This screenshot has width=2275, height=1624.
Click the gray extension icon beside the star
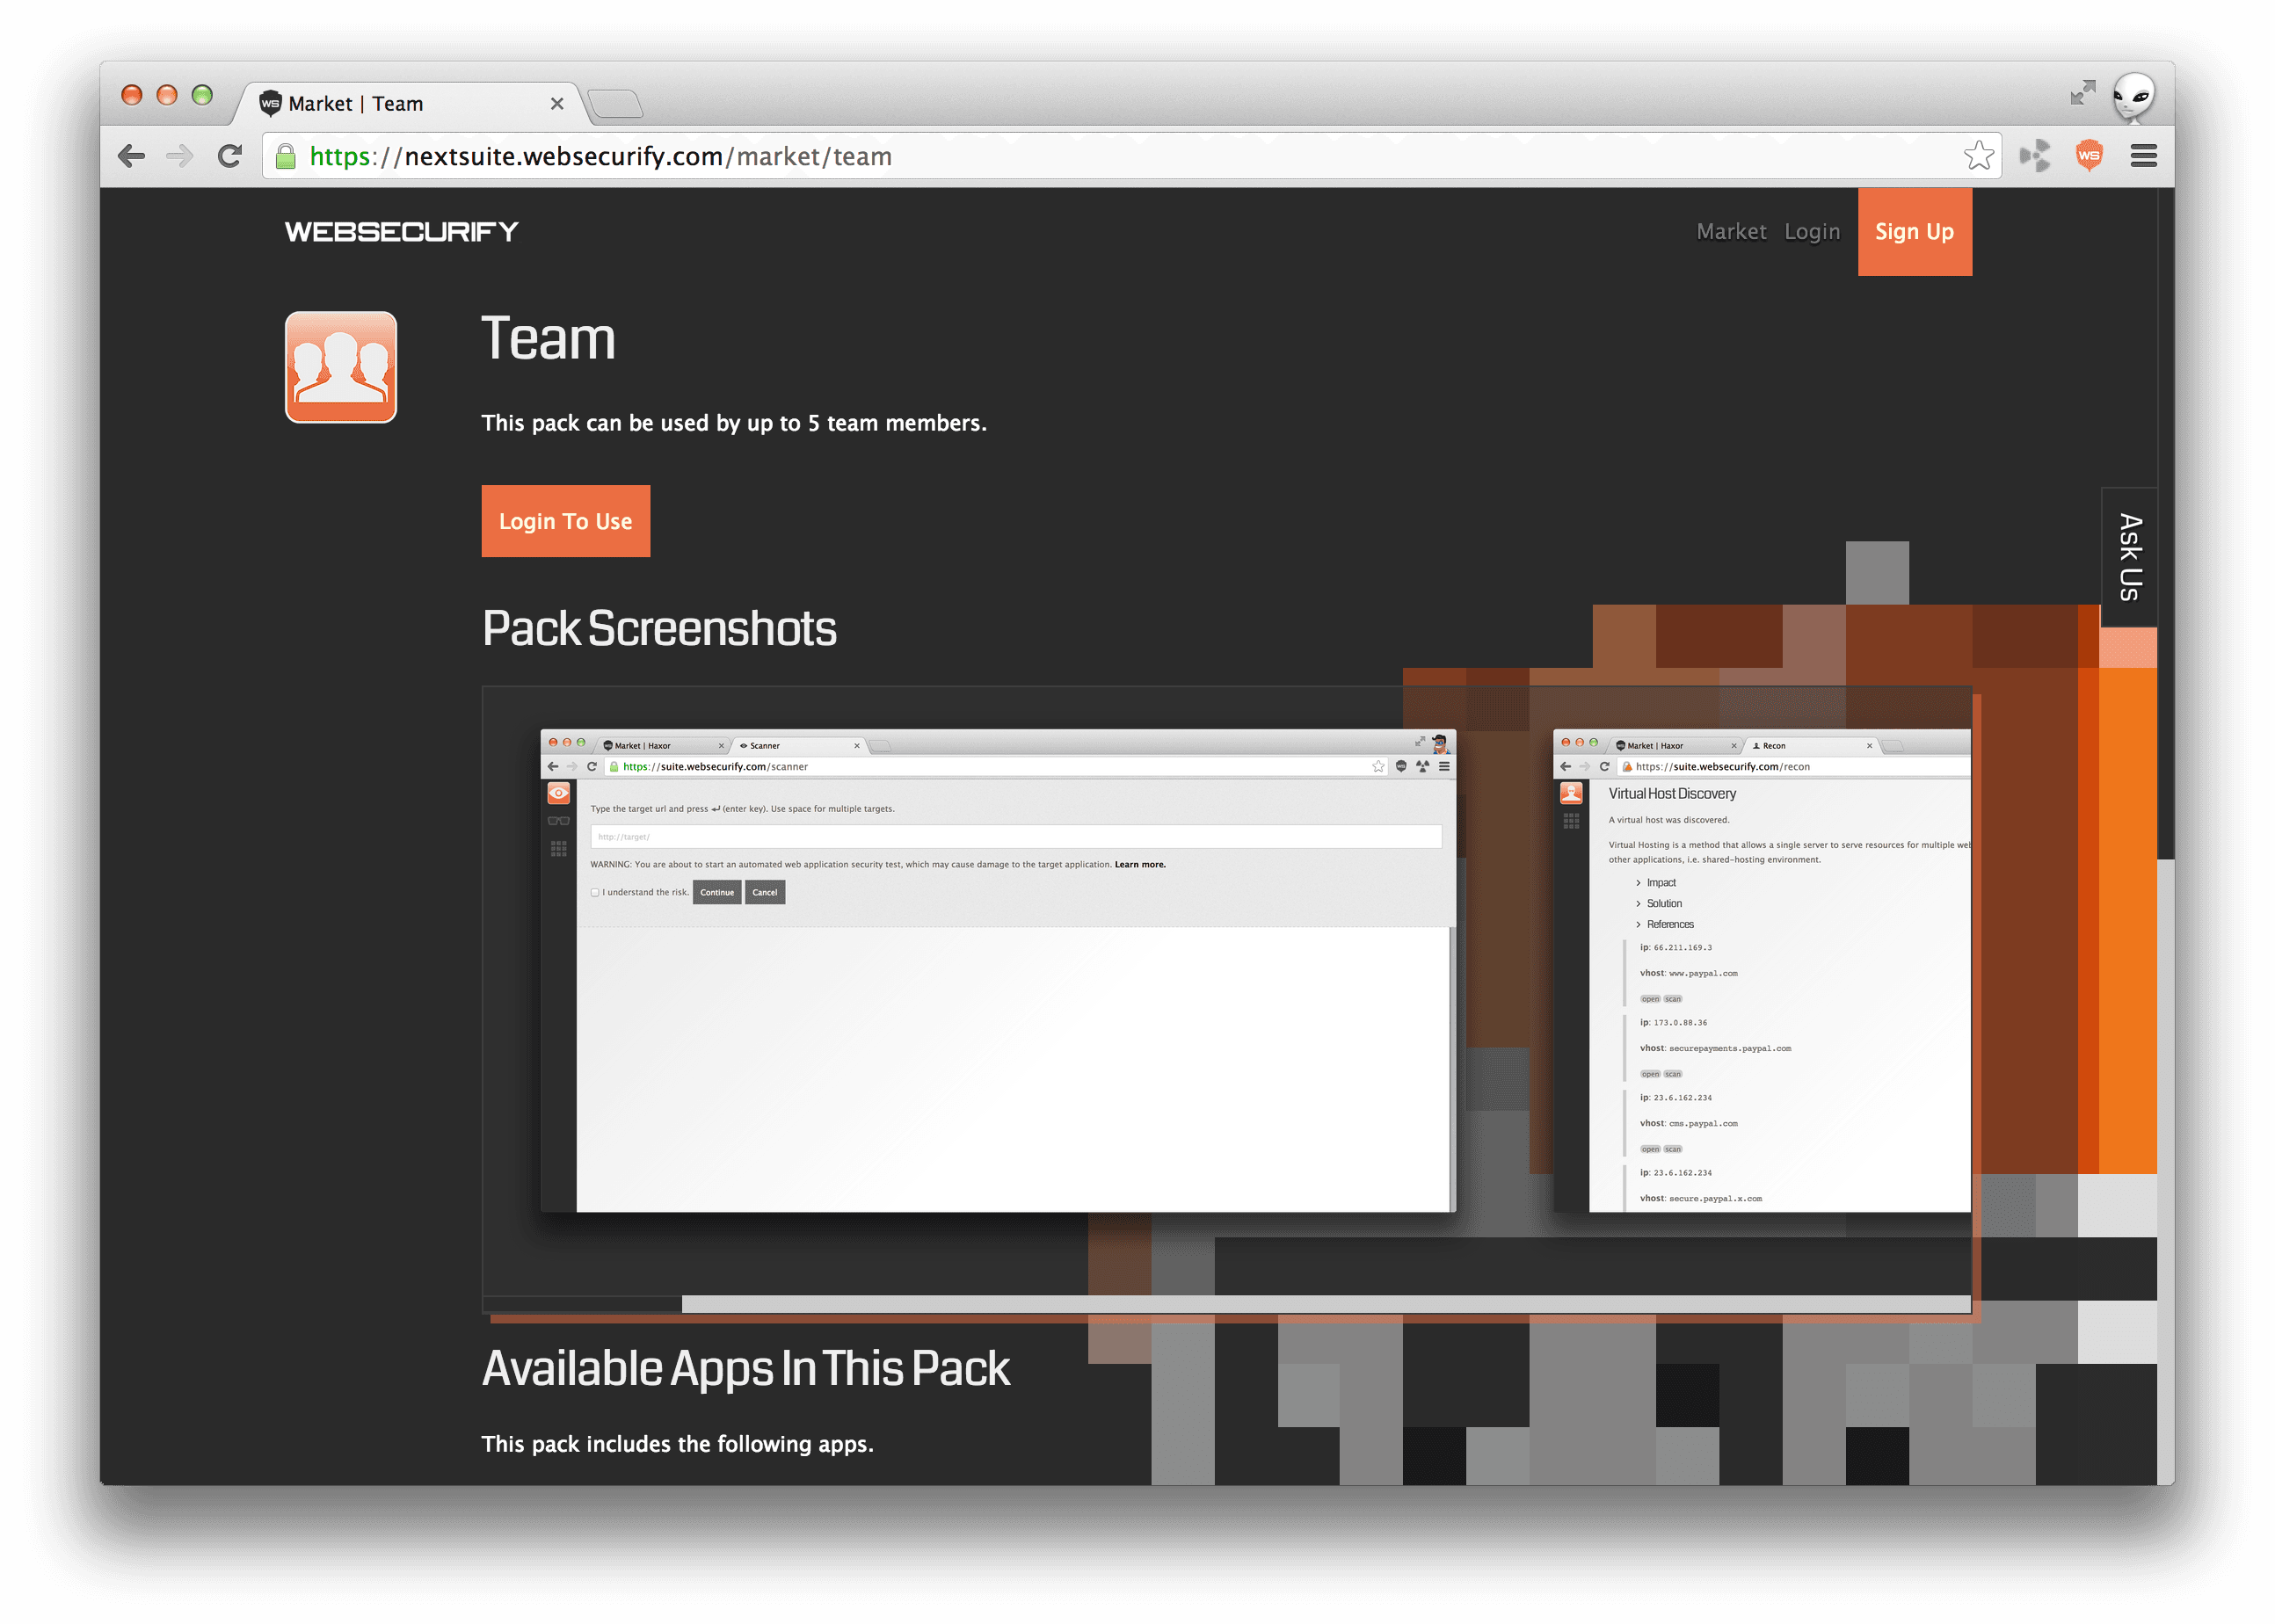2034,156
